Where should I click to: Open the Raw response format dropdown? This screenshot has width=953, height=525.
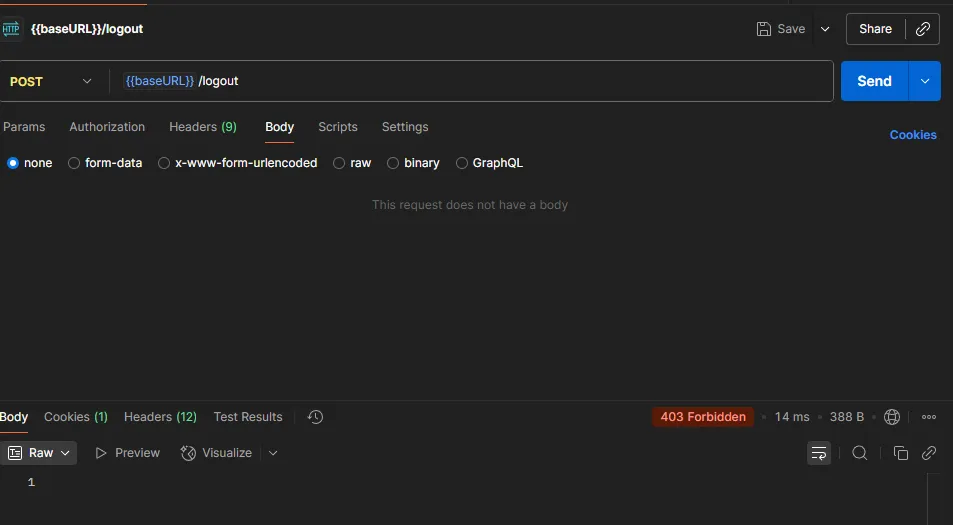pyautogui.click(x=40, y=453)
